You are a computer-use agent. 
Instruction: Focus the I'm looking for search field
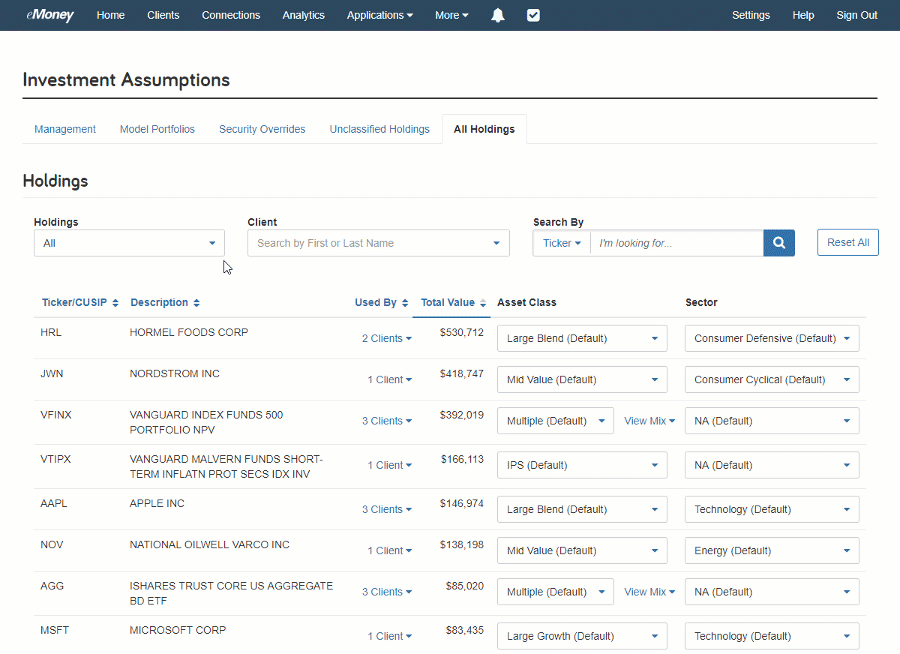[677, 243]
